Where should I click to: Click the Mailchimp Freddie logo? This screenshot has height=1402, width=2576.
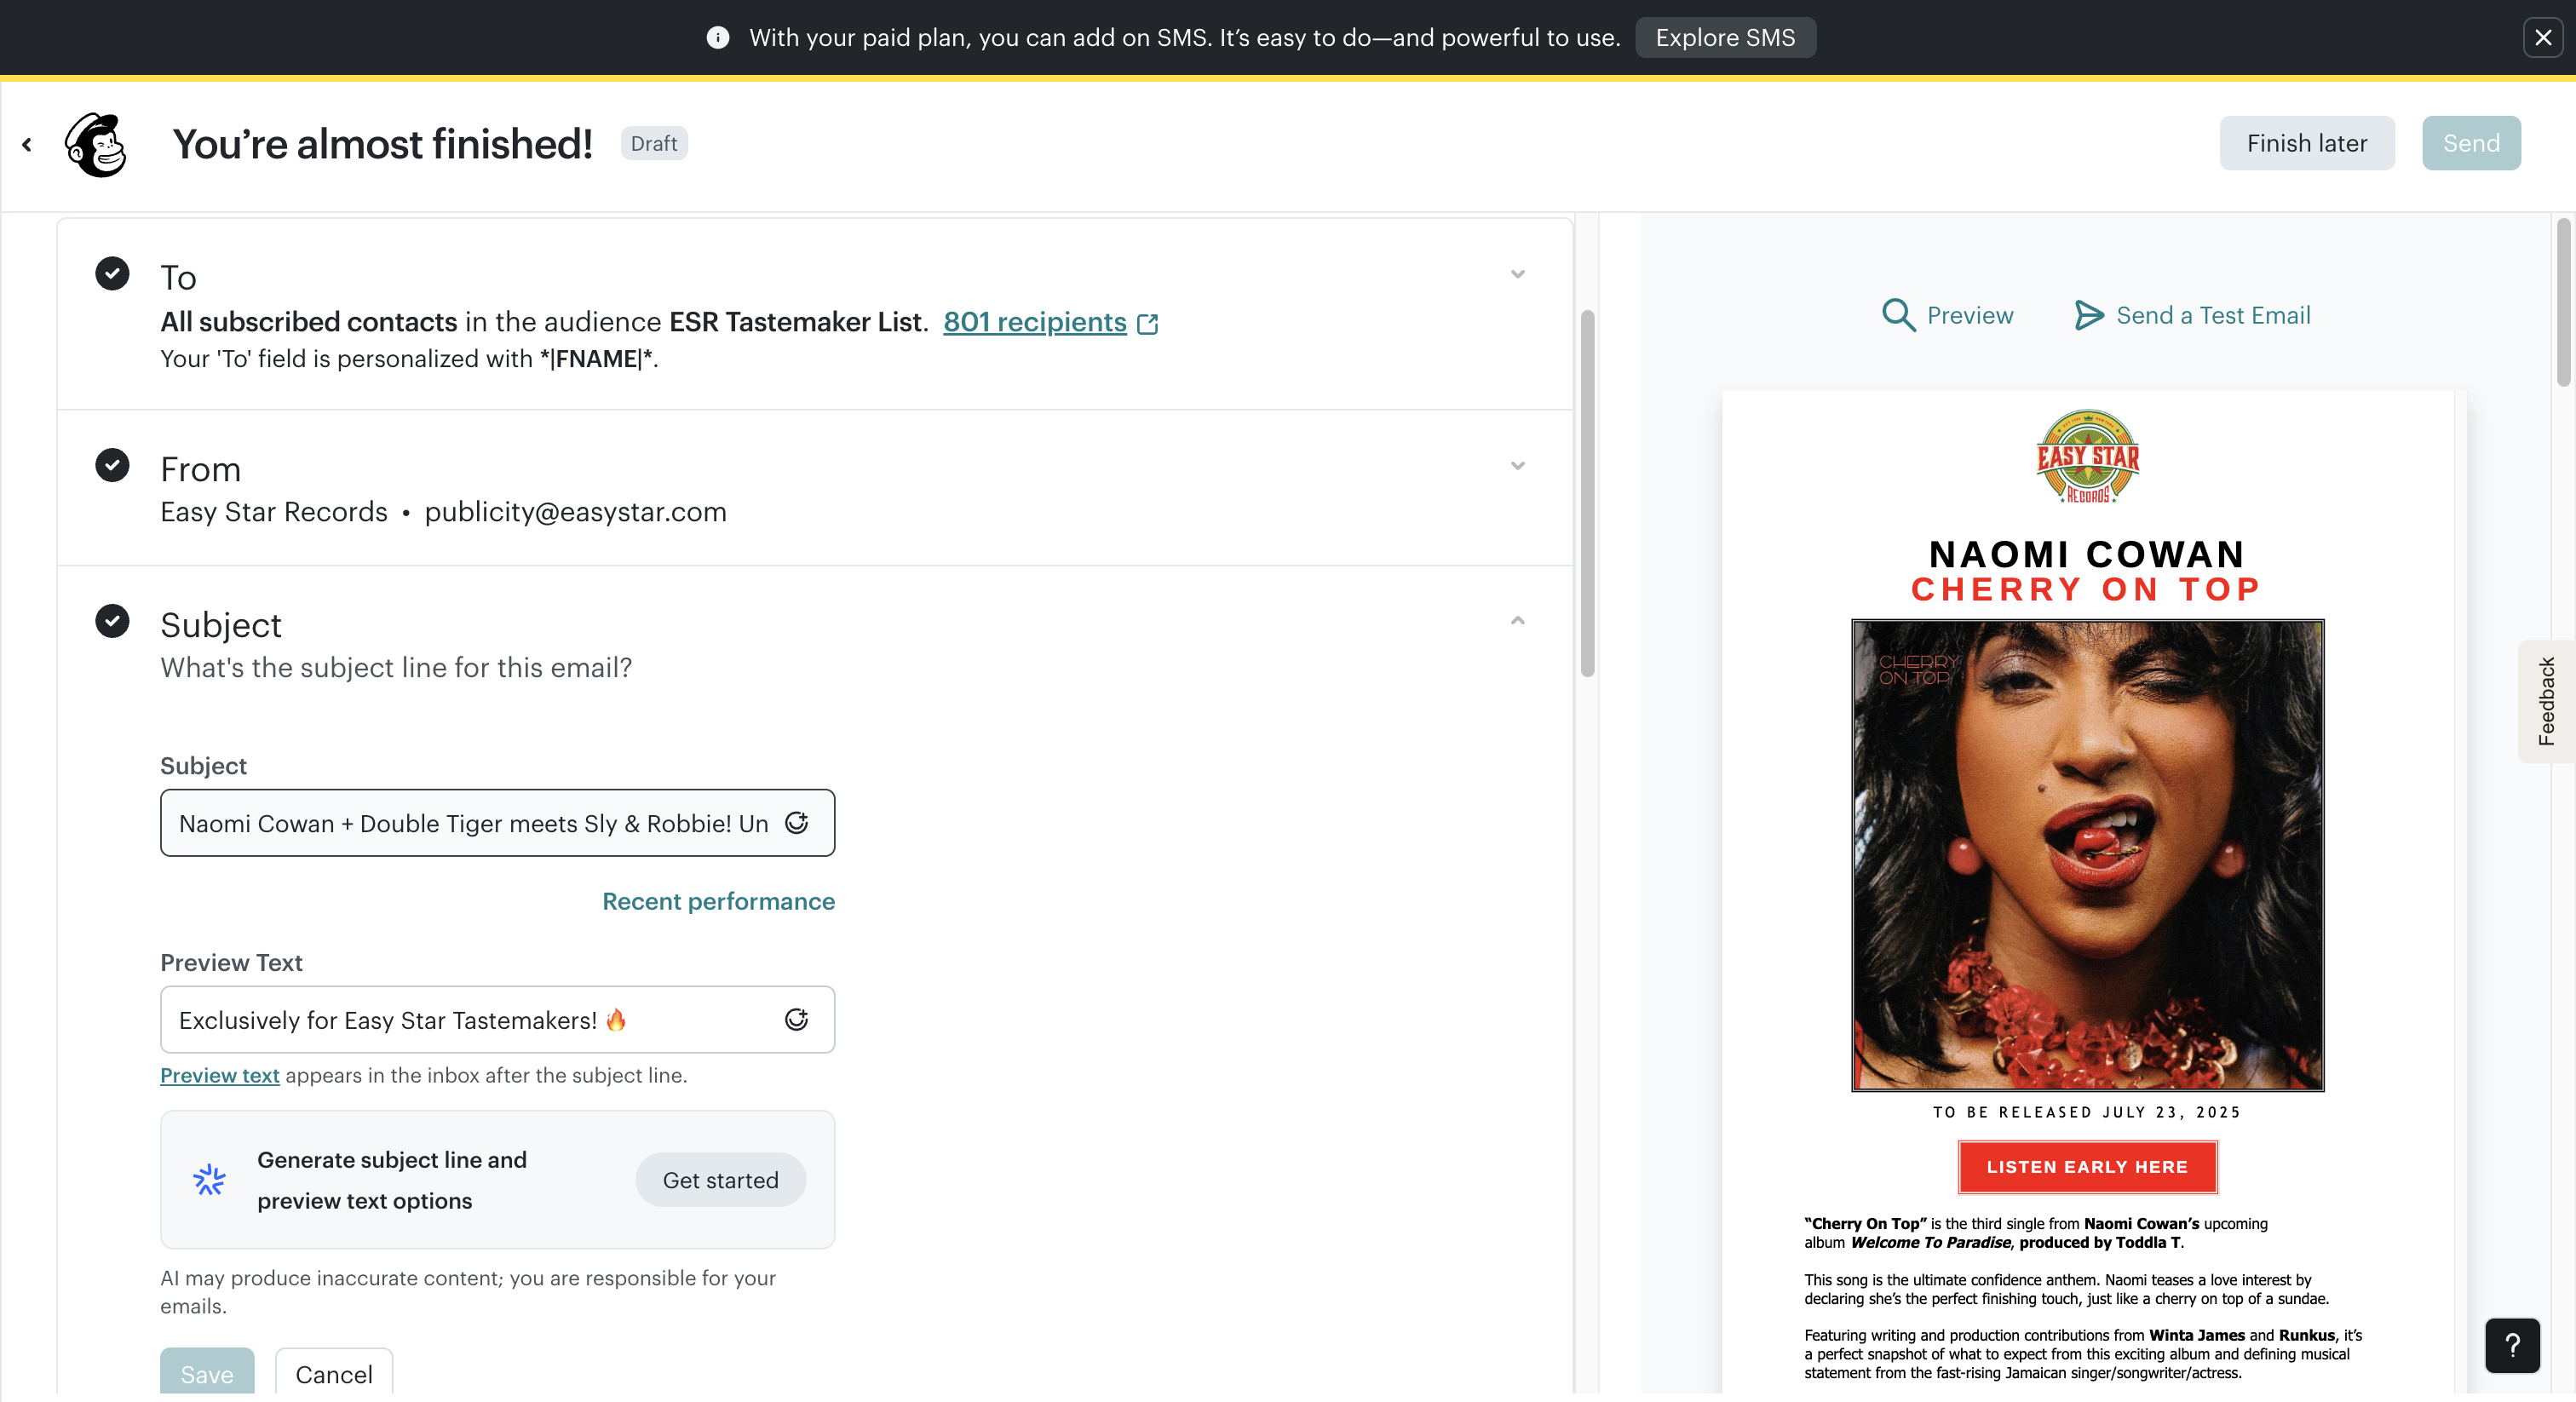[96, 144]
